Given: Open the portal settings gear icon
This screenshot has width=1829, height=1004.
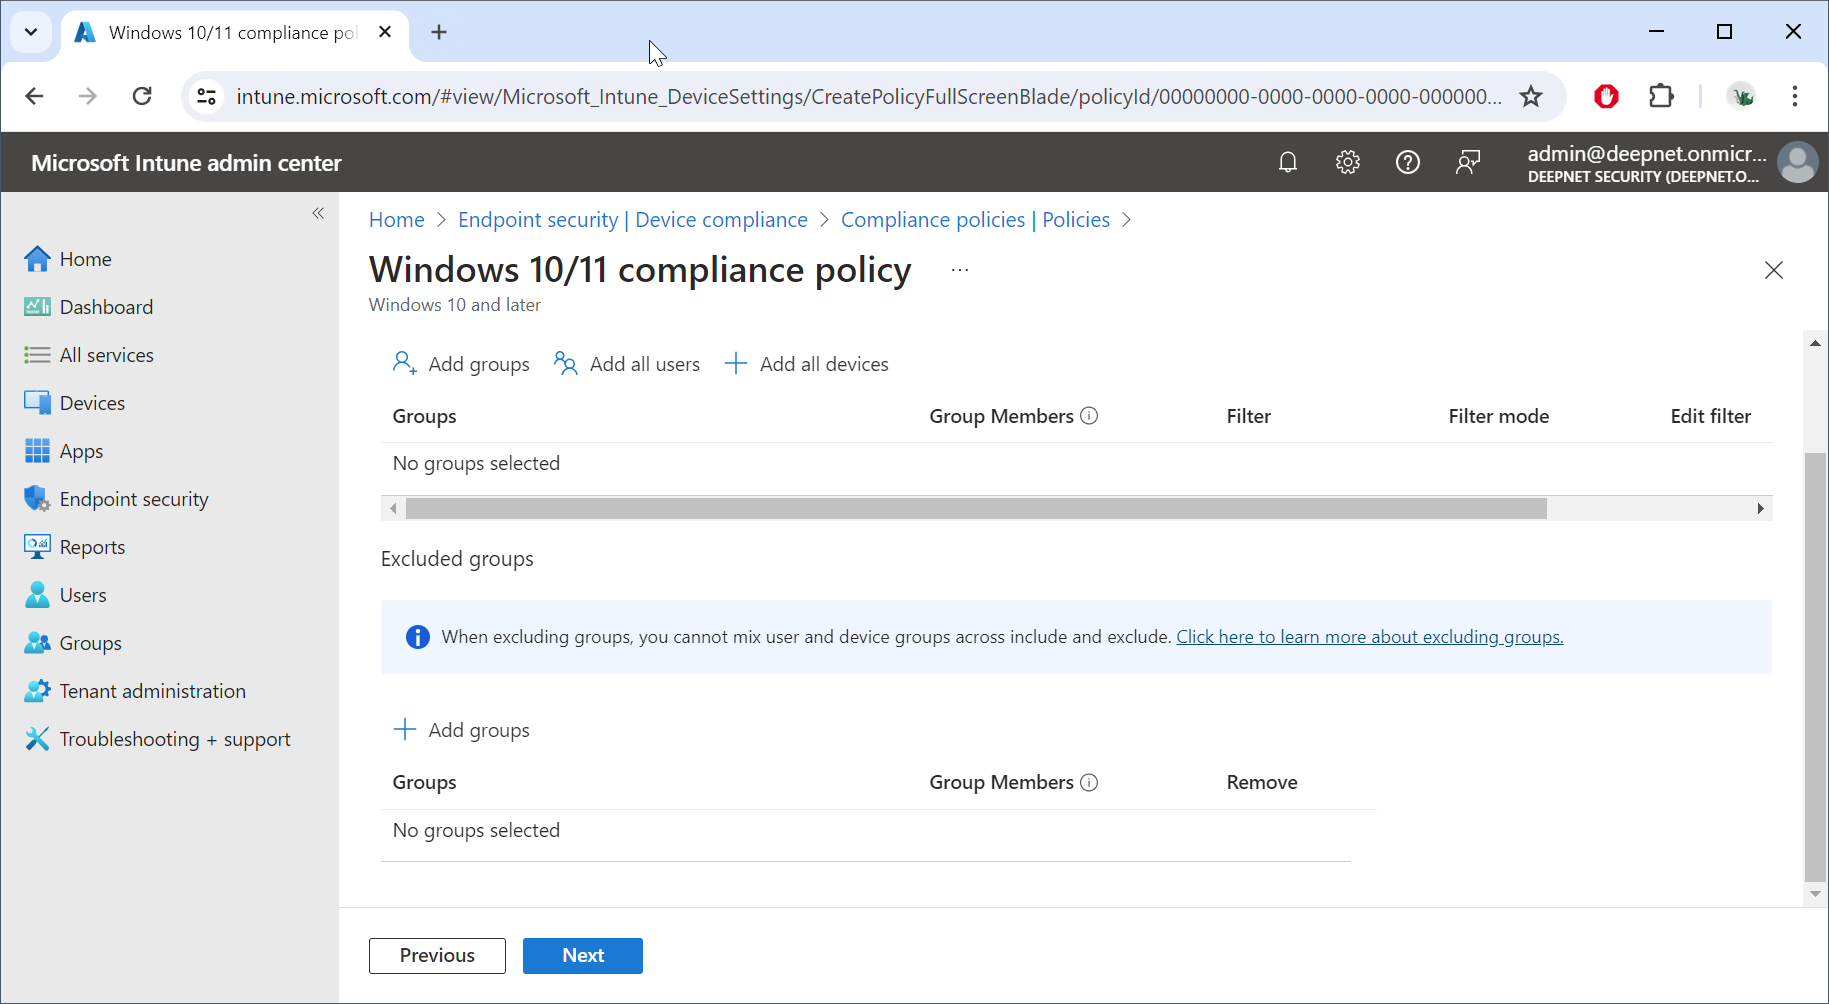Looking at the screenshot, I should (1348, 162).
